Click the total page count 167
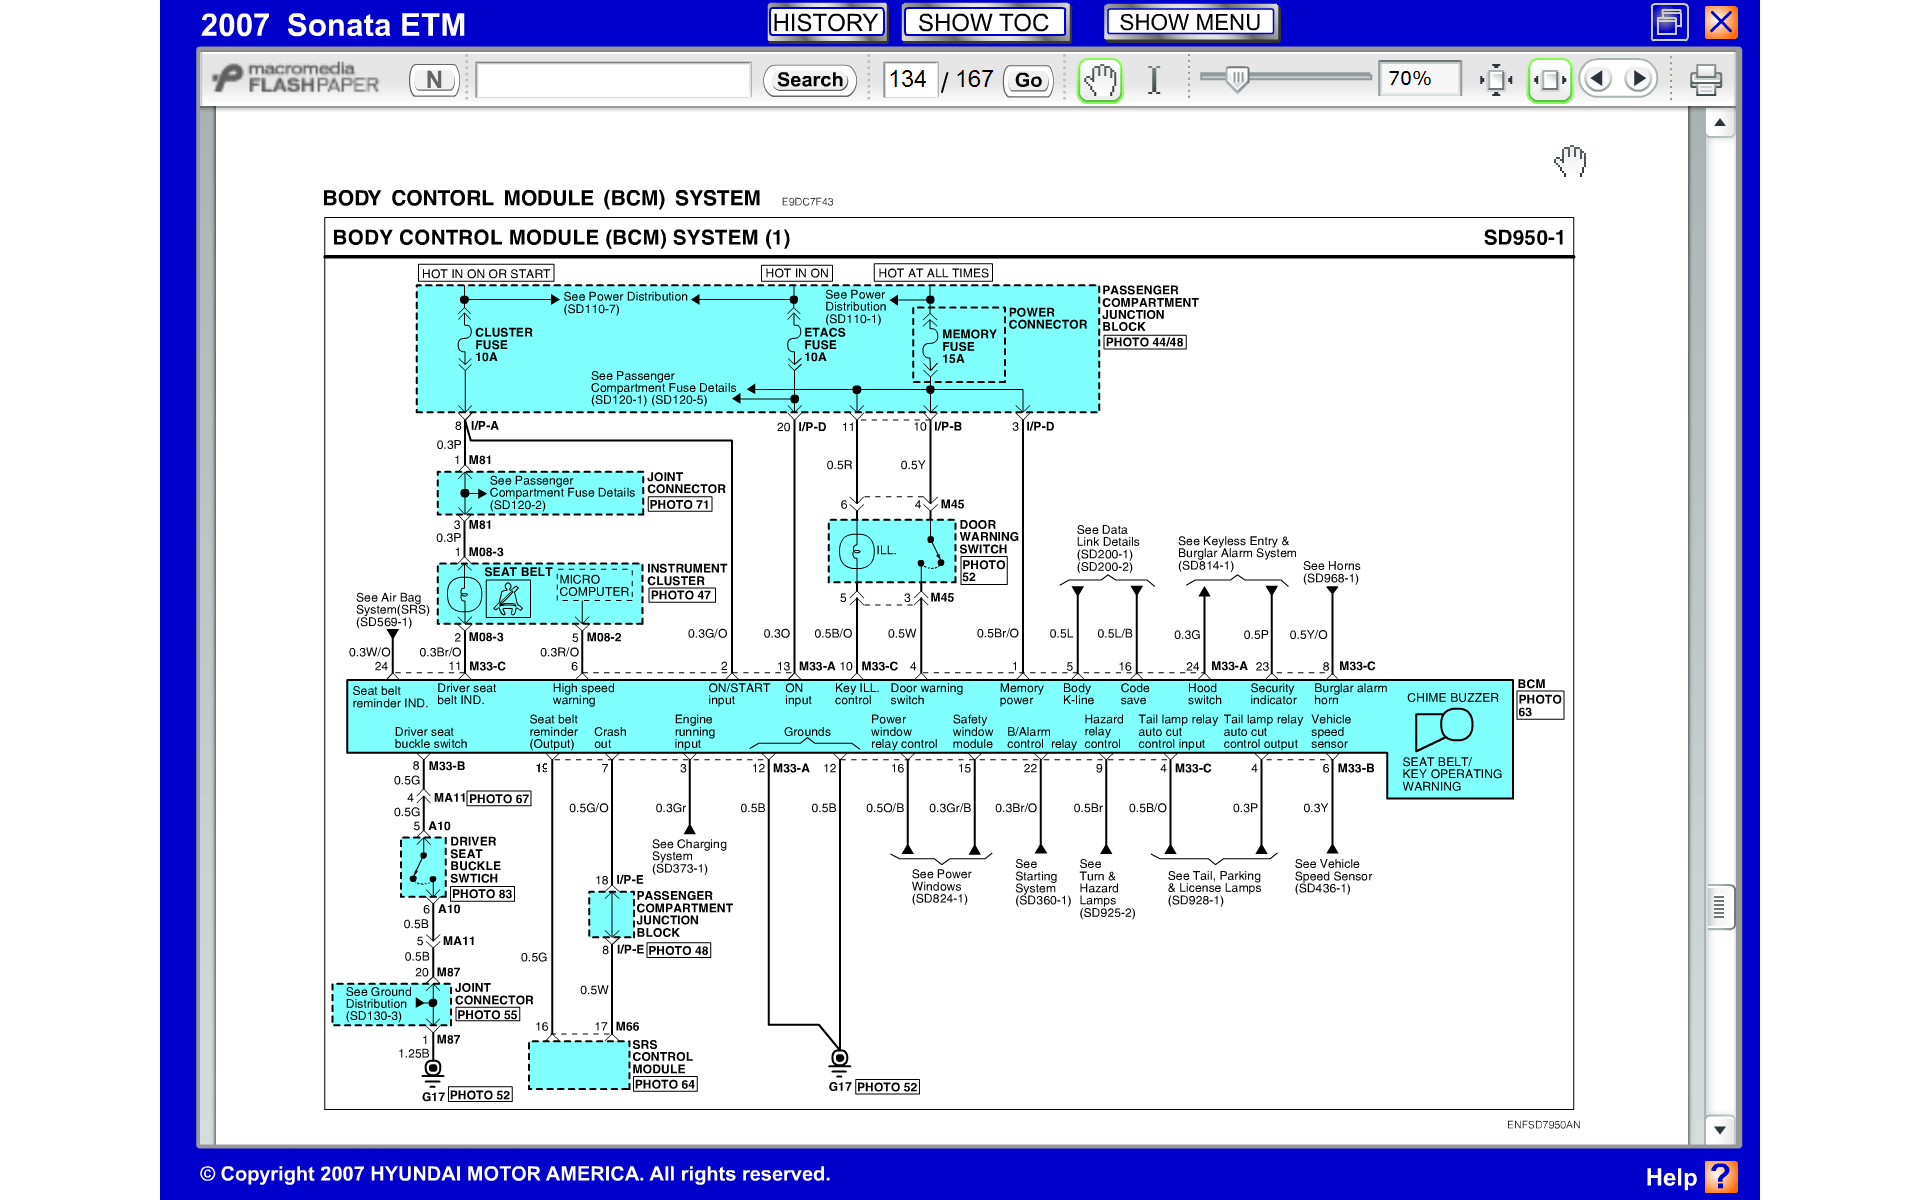Image resolution: width=1920 pixels, height=1200 pixels. (x=975, y=79)
